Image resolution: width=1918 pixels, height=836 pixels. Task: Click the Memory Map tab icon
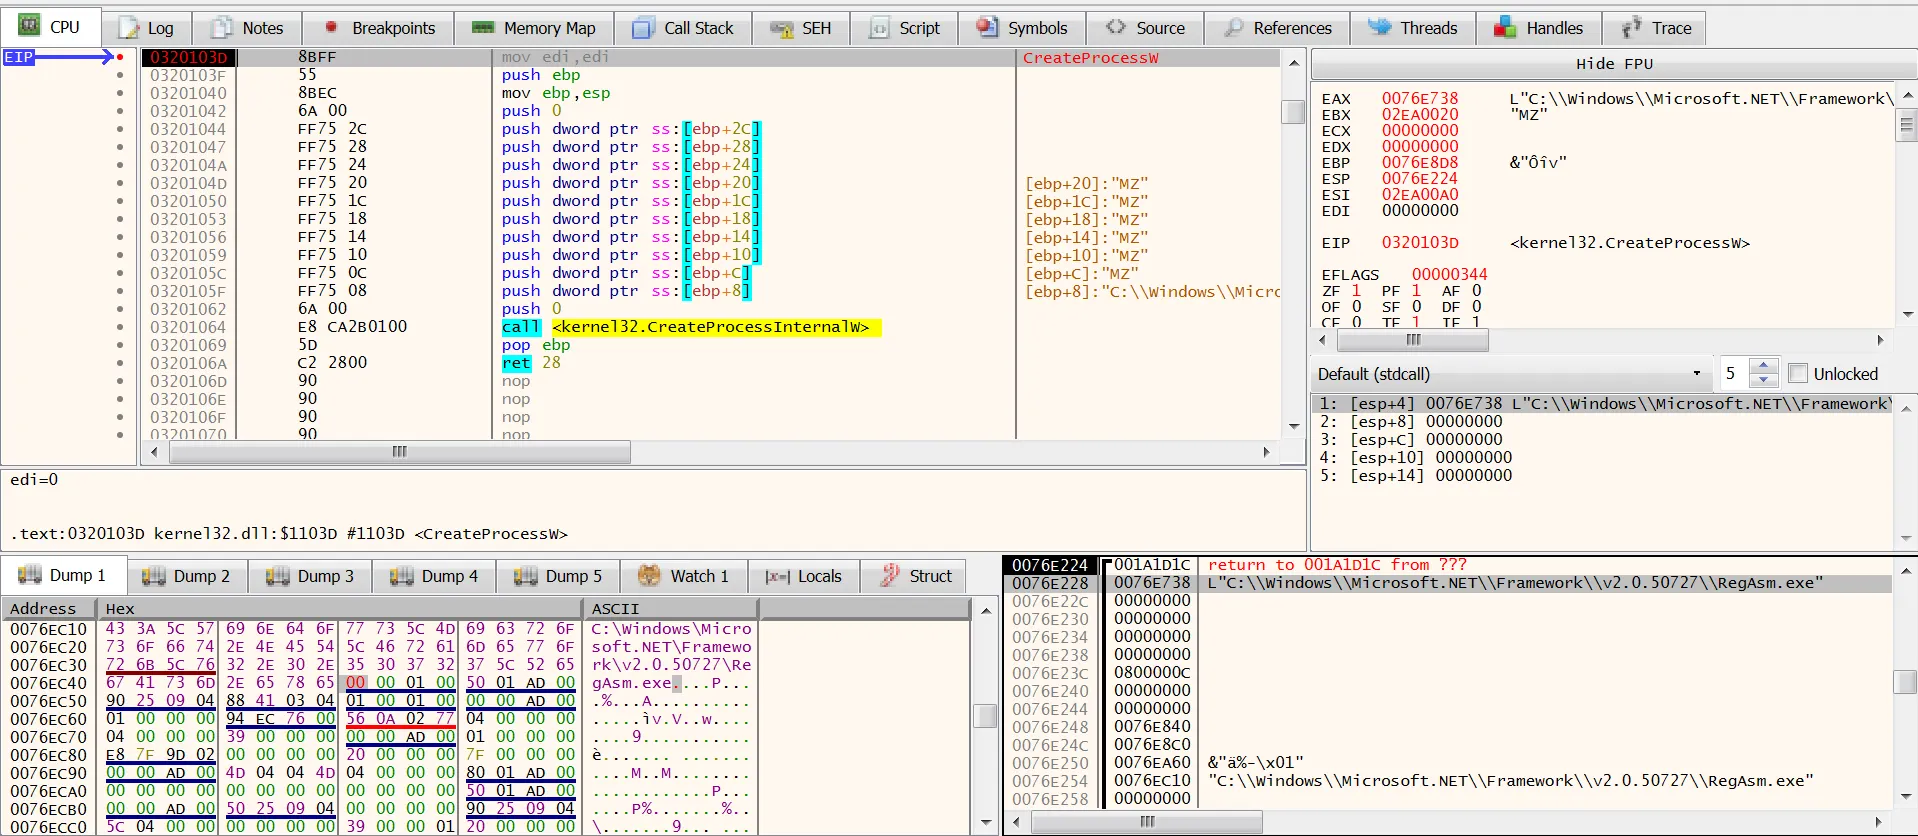pyautogui.click(x=483, y=27)
